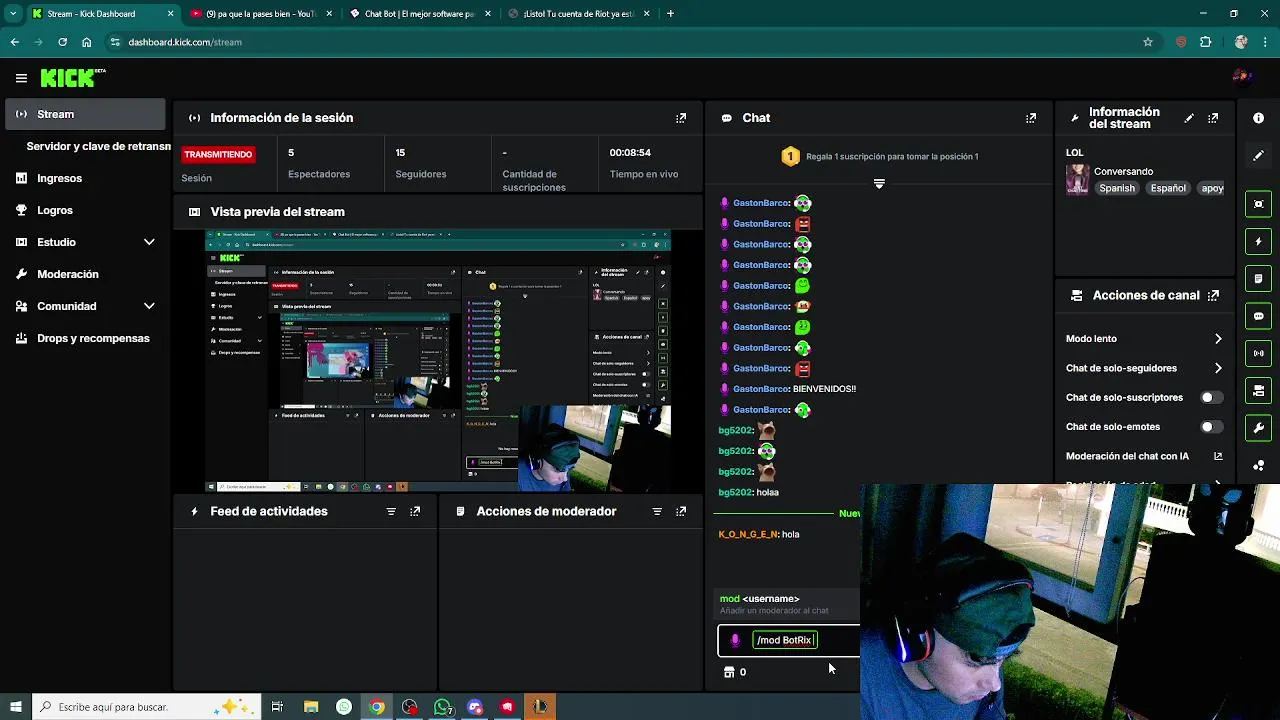
Task: Toggle stream info wrench widget icon
Action: tap(1258, 428)
